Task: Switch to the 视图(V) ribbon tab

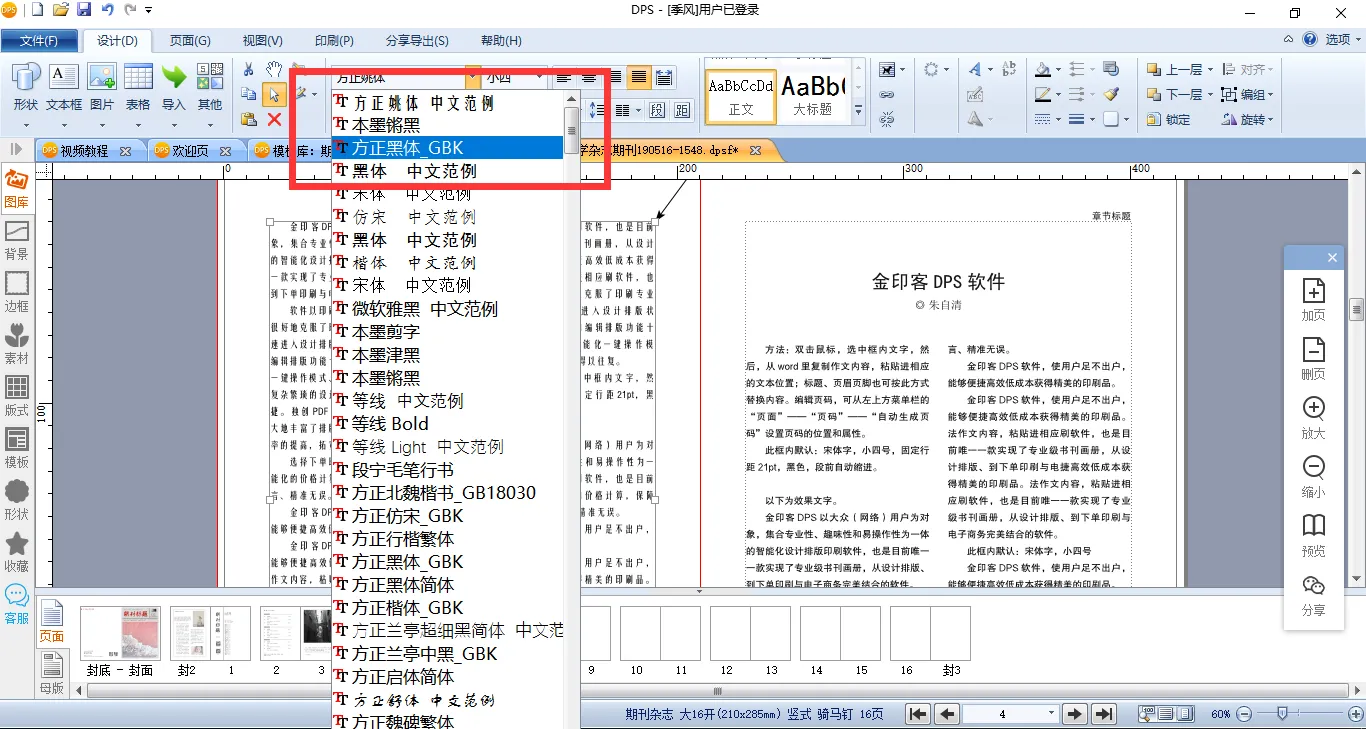Action: [262, 41]
